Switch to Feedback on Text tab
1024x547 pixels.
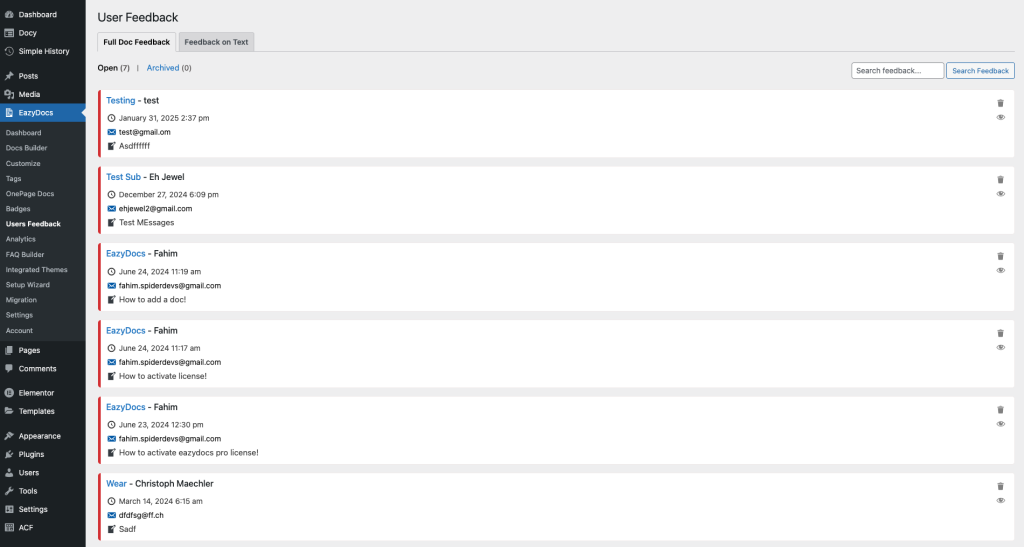pos(216,42)
